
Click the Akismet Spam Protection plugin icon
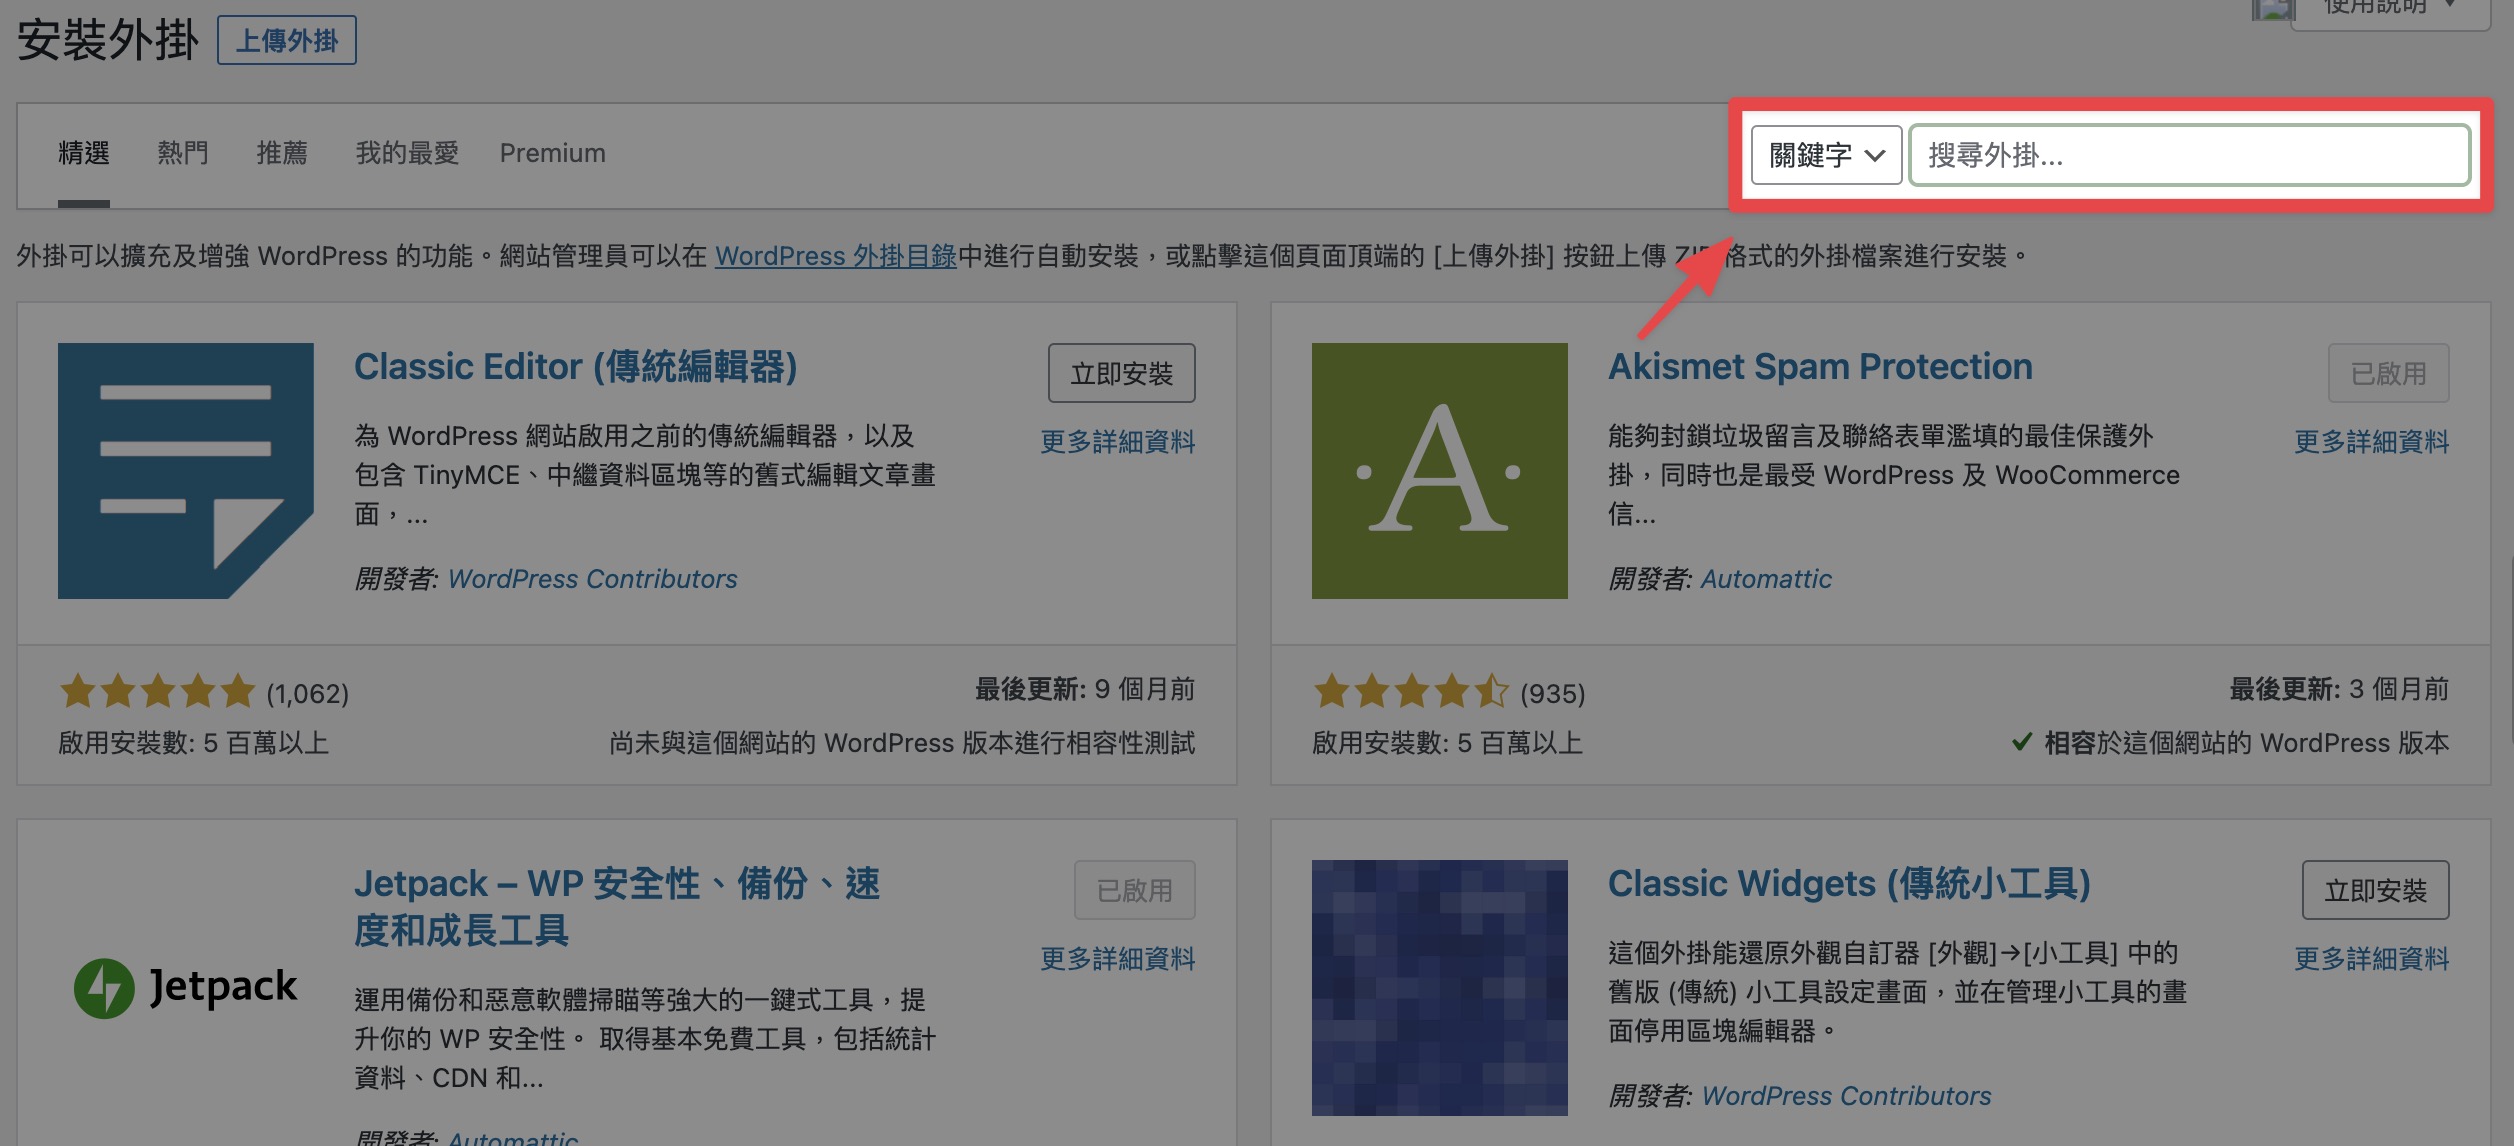click(1440, 471)
